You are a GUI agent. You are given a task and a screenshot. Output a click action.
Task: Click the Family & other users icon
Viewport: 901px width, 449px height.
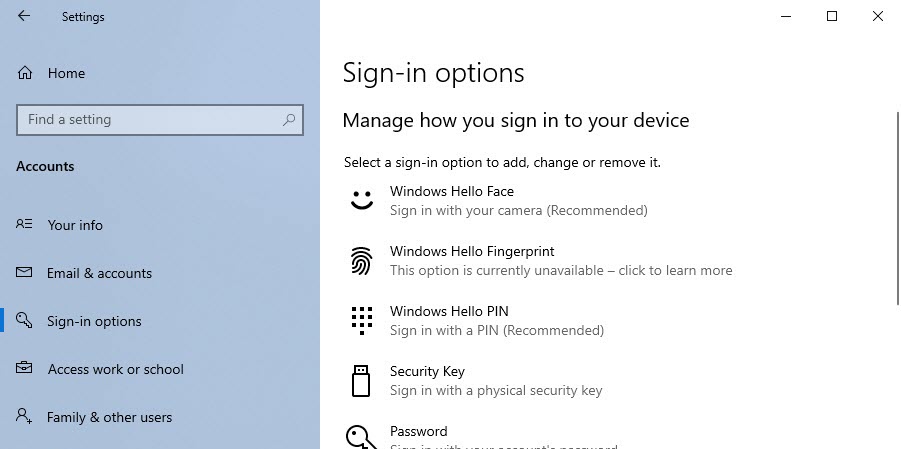(x=24, y=416)
